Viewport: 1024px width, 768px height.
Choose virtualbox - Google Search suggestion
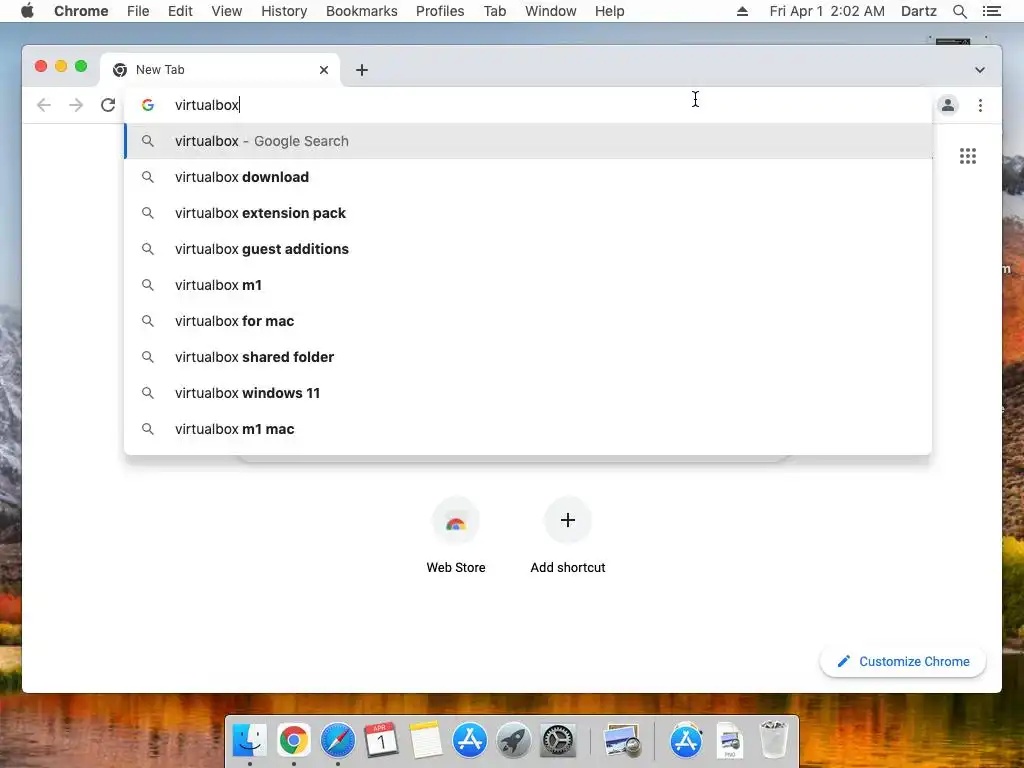pos(528,141)
